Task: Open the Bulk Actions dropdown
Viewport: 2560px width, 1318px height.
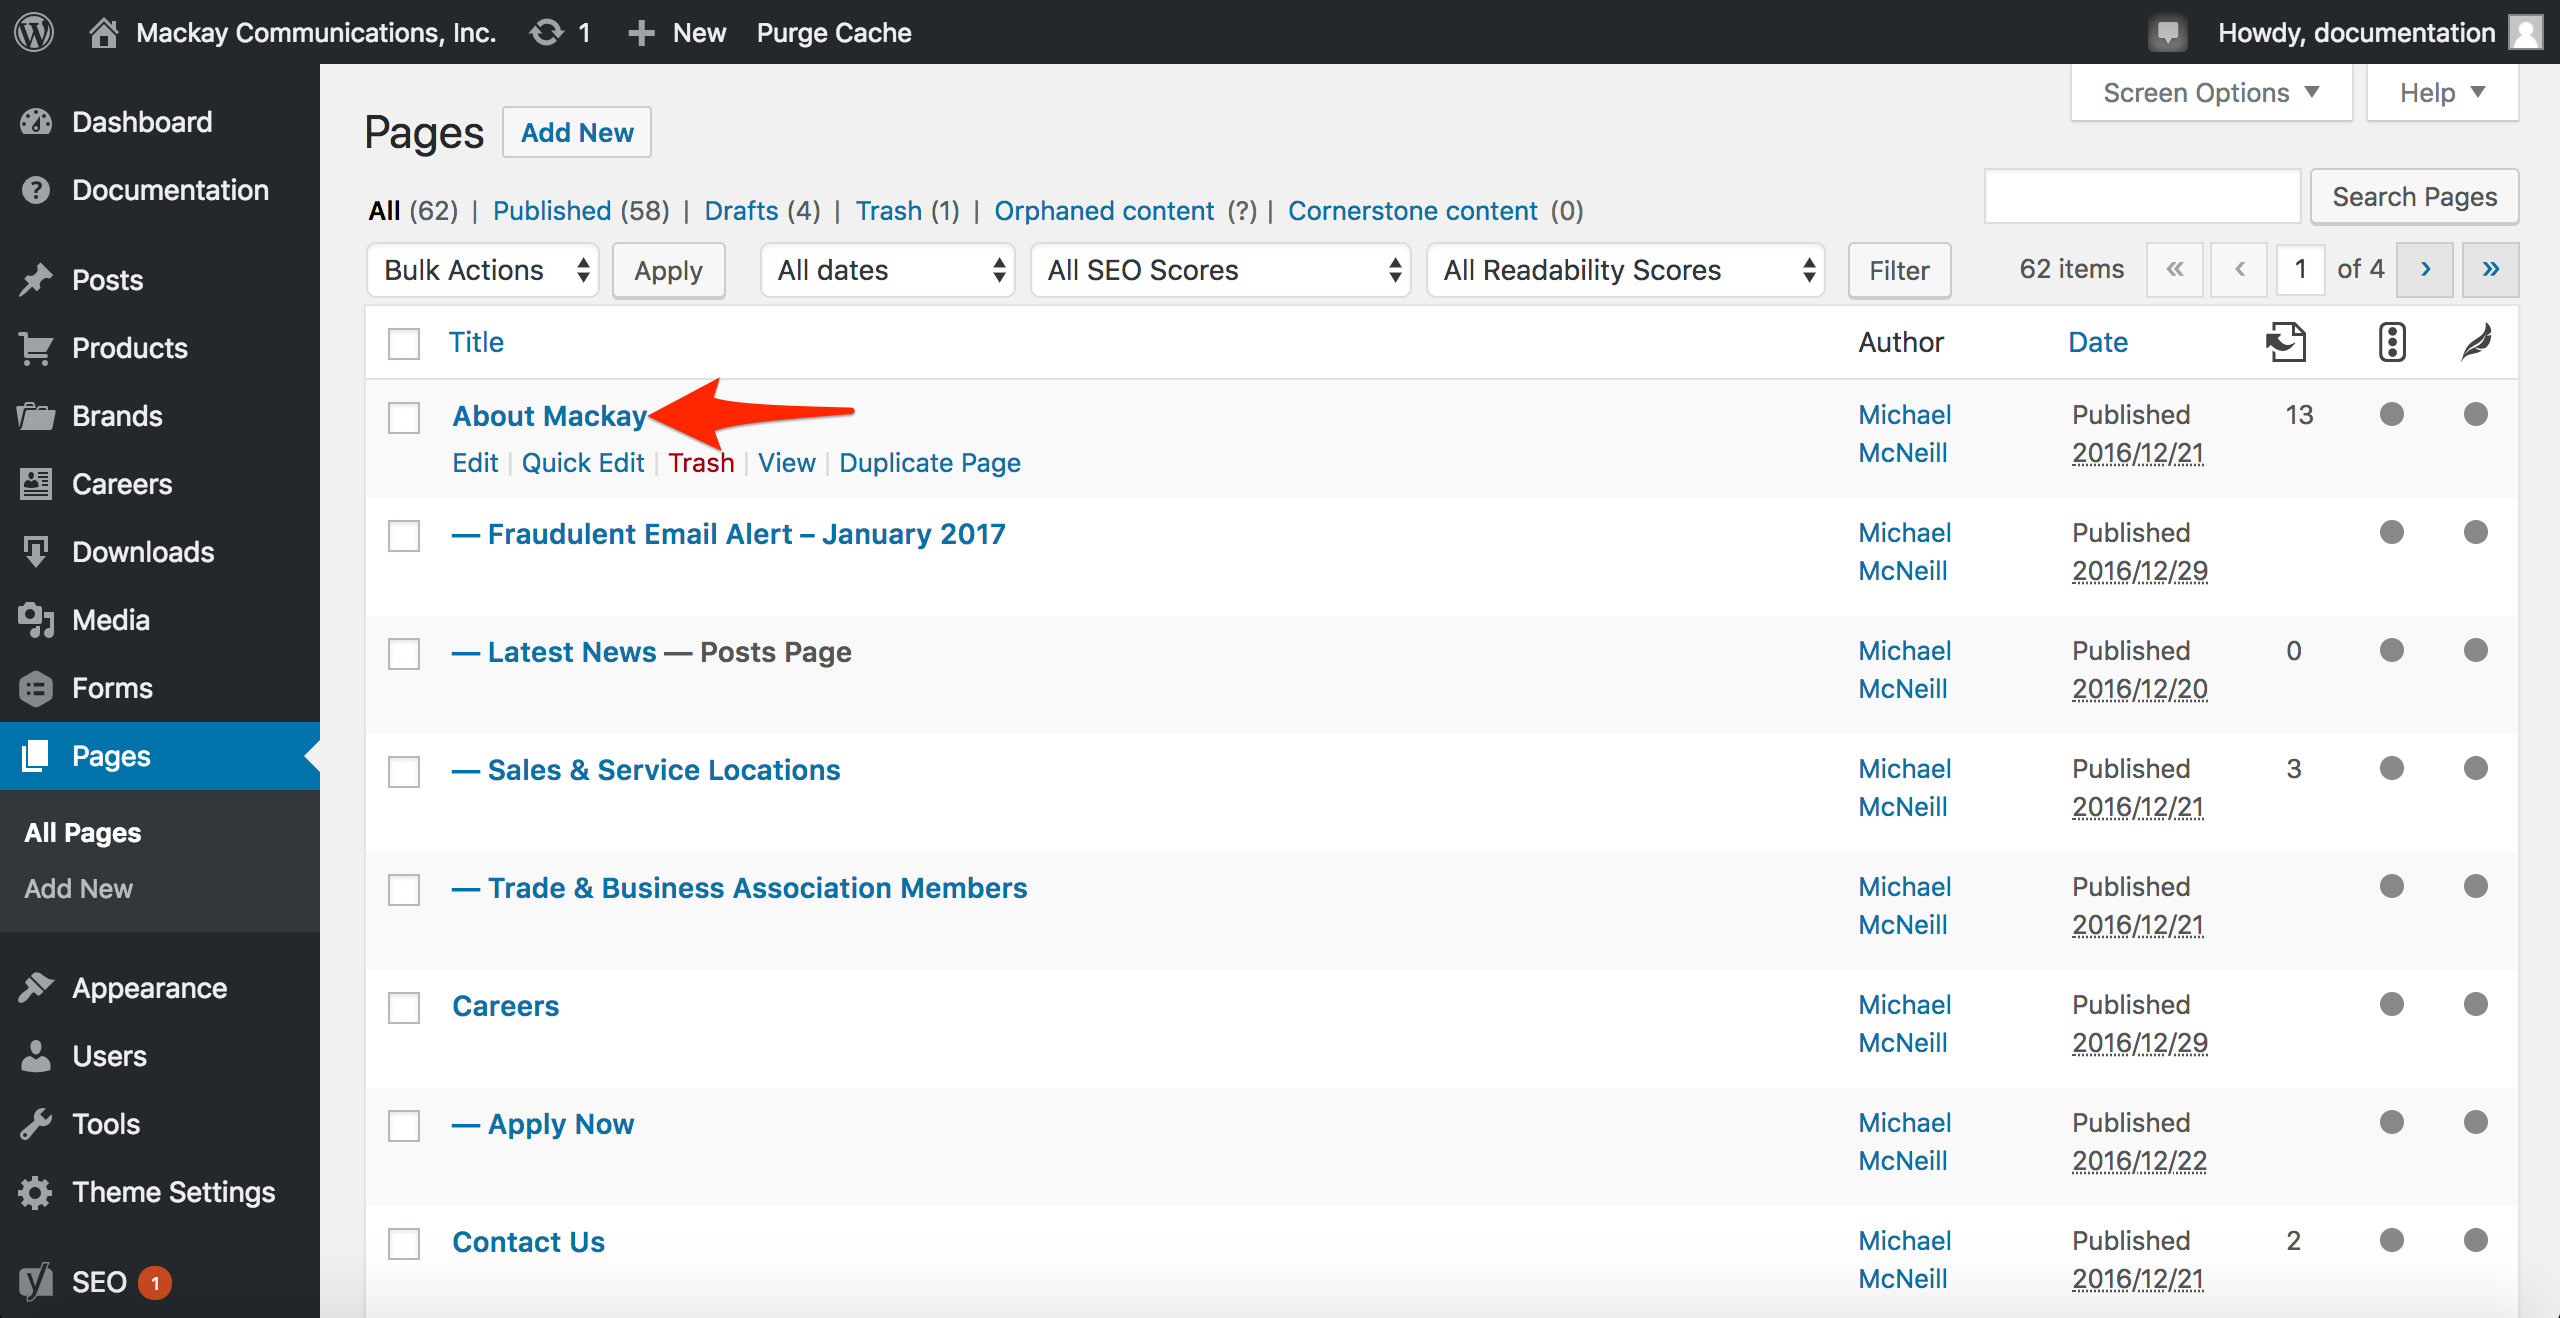Action: pyautogui.click(x=483, y=270)
